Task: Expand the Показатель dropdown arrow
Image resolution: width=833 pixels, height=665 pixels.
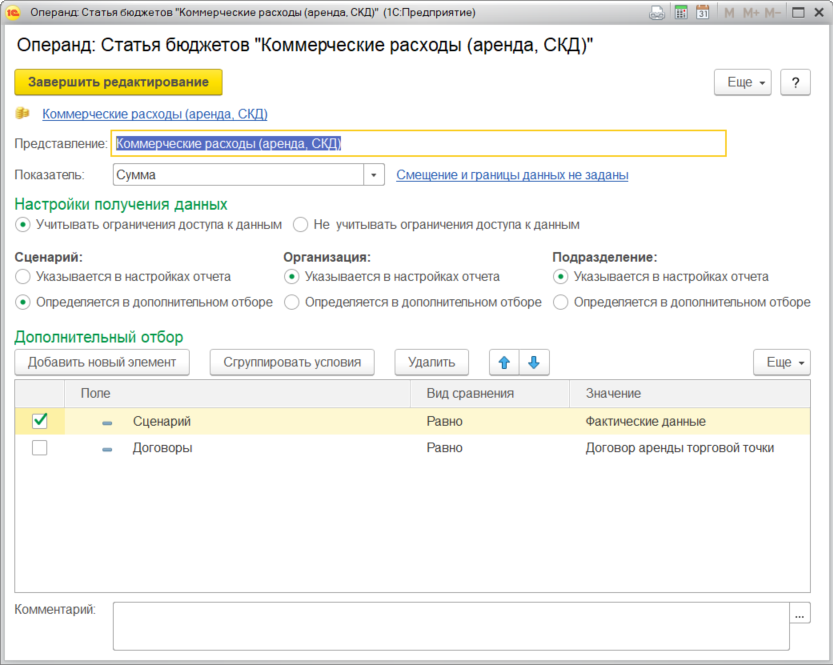Action: [x=373, y=175]
